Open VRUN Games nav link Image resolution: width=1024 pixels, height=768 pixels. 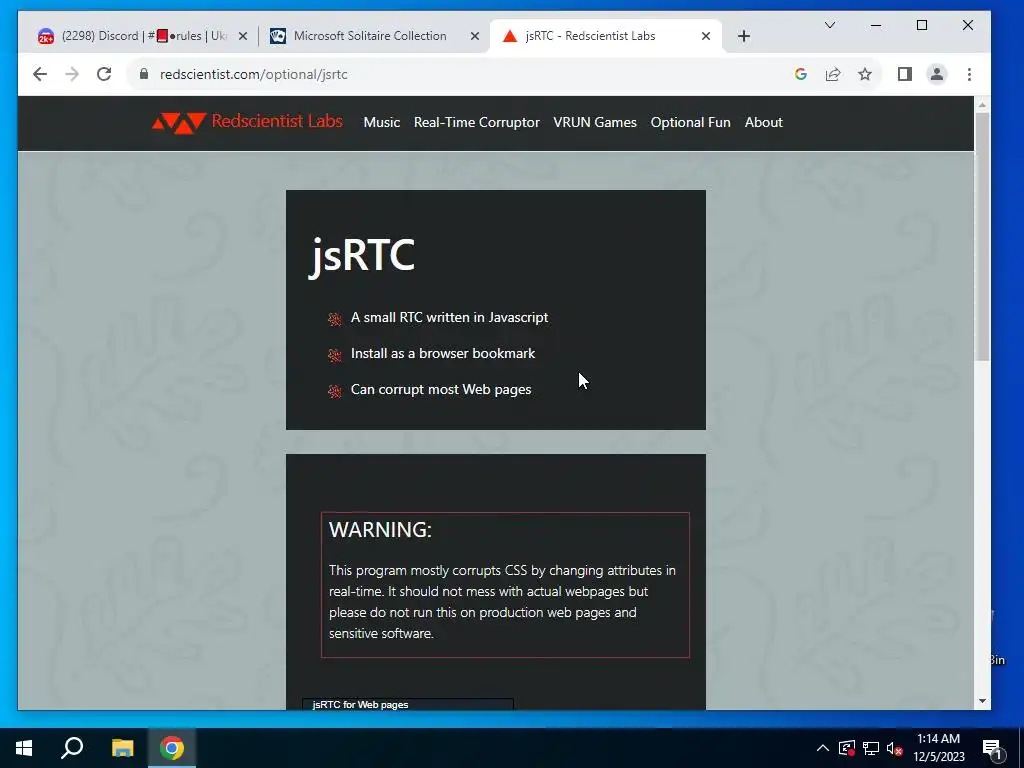click(x=594, y=123)
